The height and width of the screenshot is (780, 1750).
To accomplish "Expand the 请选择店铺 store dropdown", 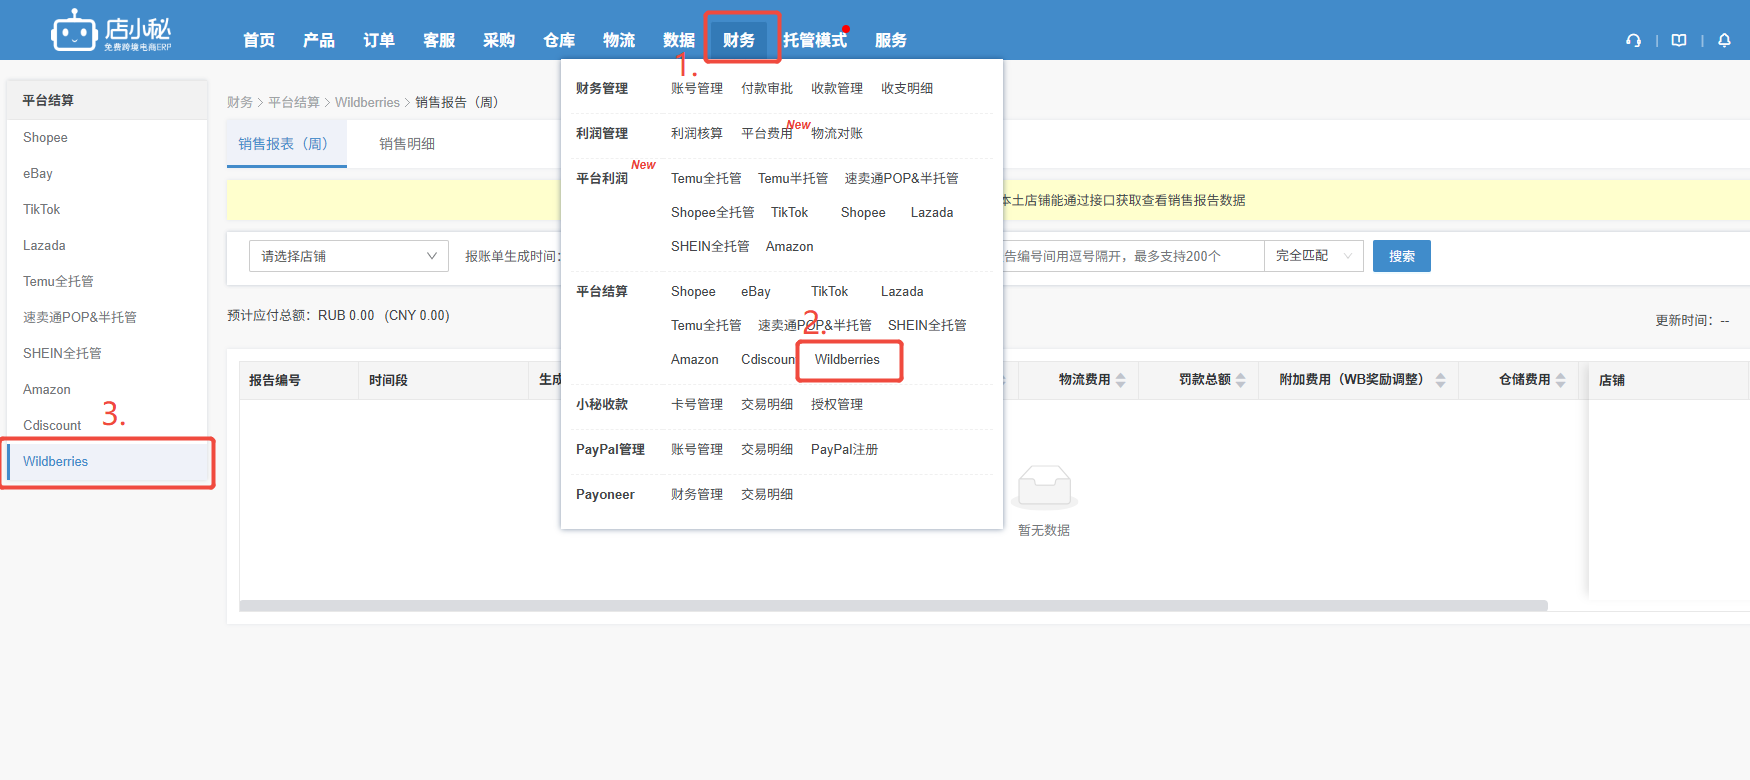I will [x=348, y=256].
